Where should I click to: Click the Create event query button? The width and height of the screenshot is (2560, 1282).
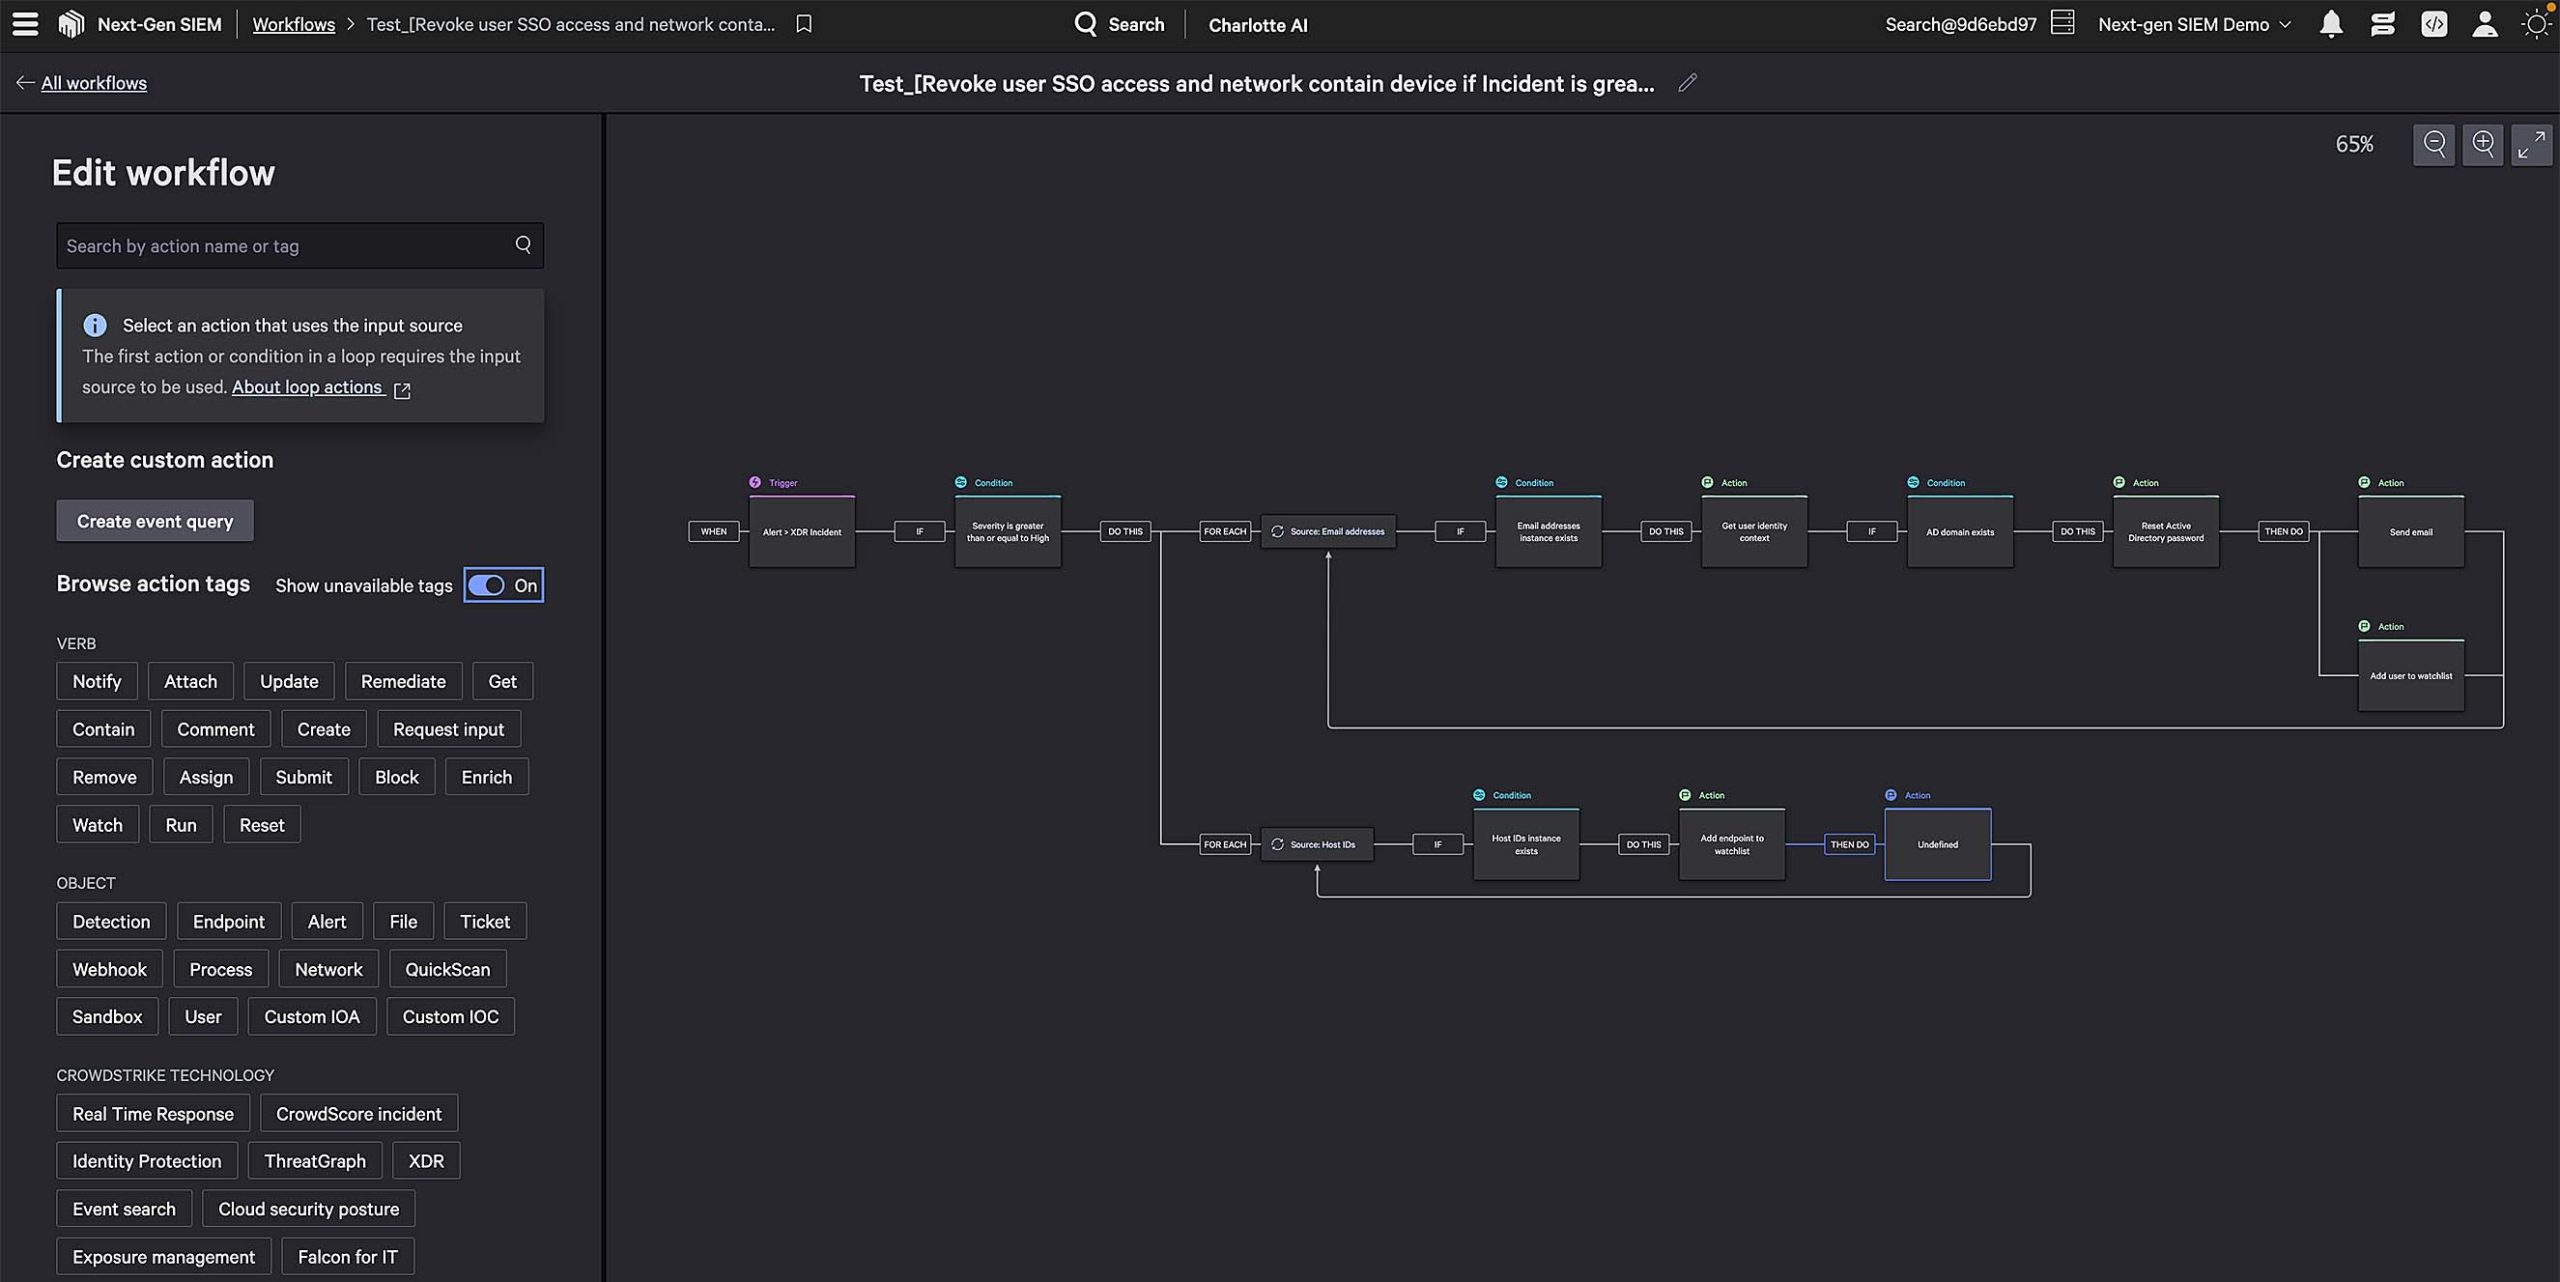(155, 521)
